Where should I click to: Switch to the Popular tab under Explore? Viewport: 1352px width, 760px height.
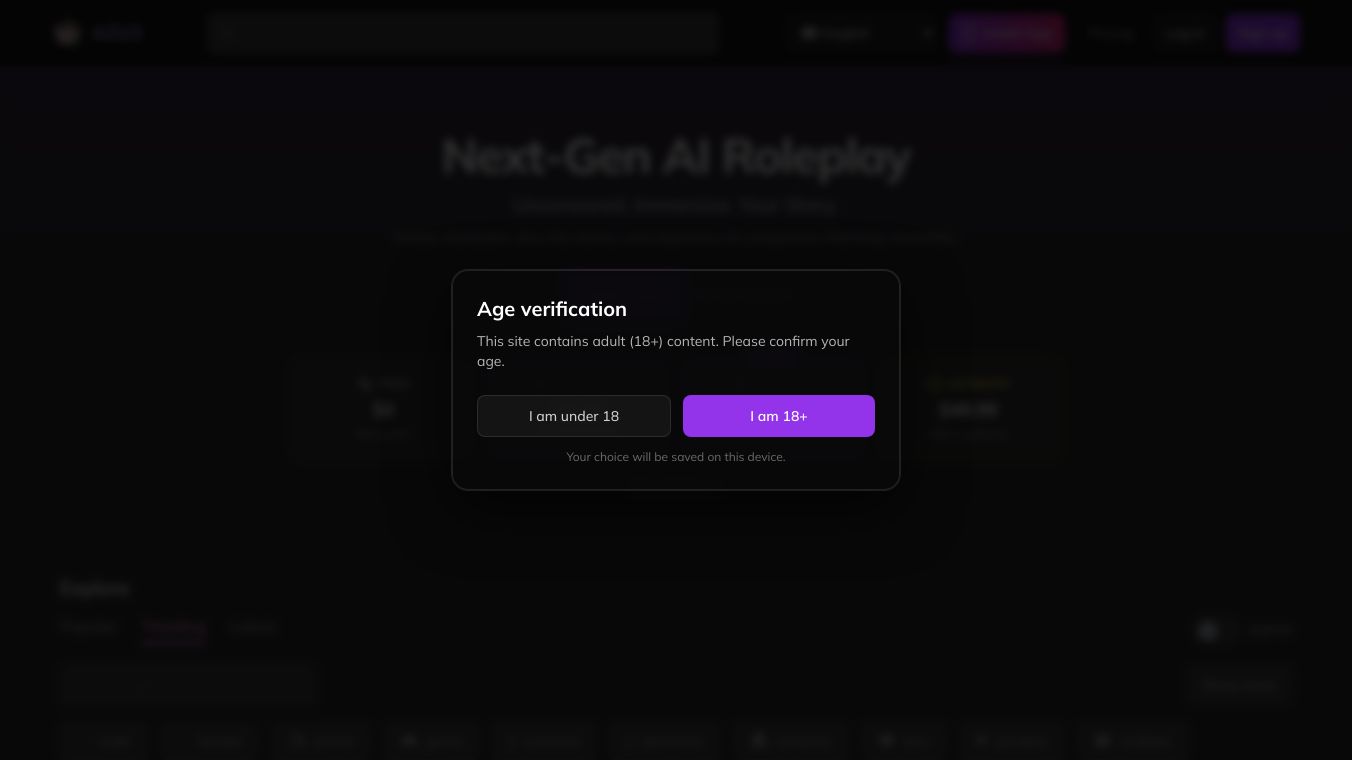click(89, 628)
